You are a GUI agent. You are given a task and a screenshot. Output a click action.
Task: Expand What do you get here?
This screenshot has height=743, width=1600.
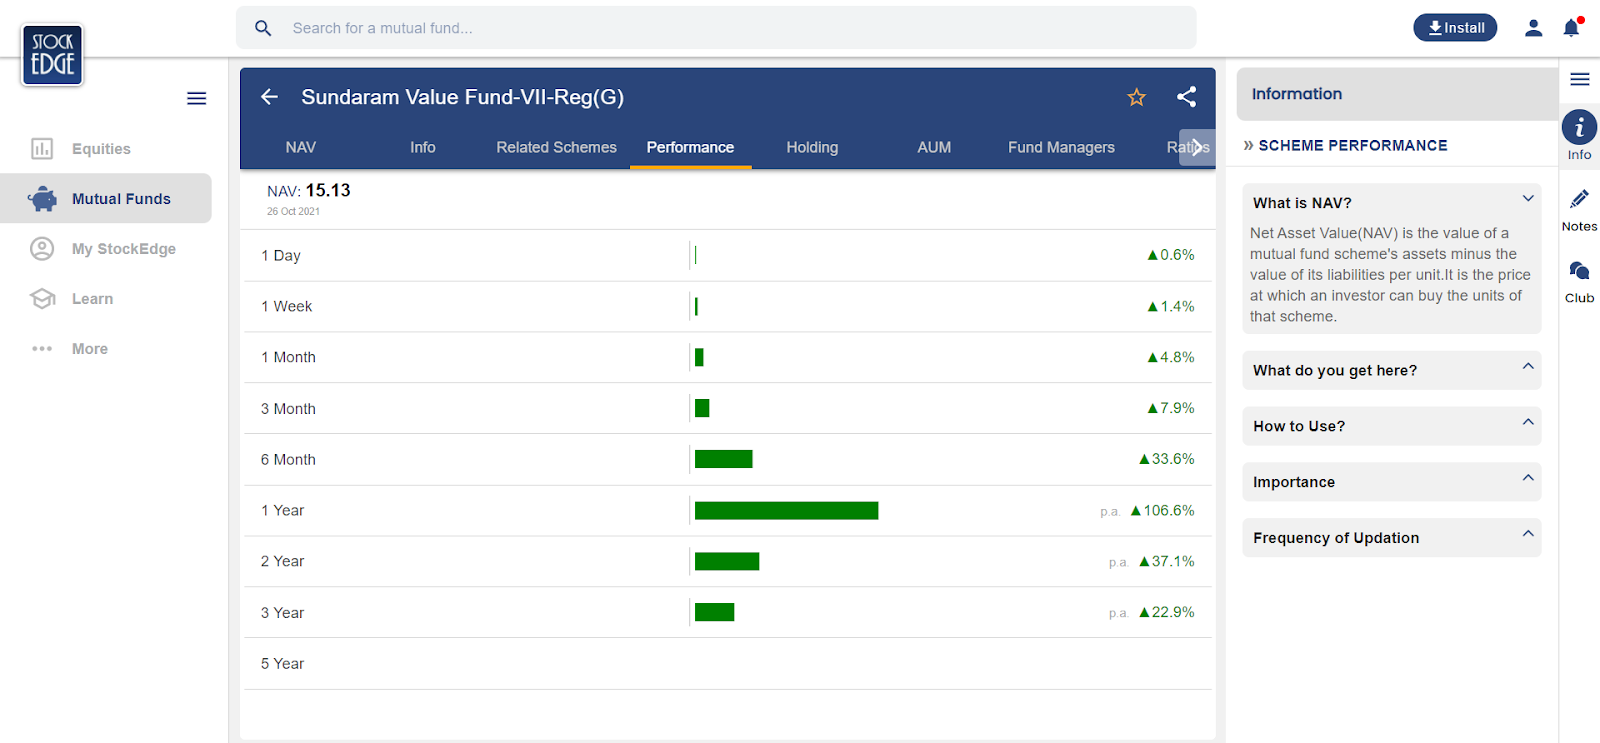pyautogui.click(x=1391, y=371)
